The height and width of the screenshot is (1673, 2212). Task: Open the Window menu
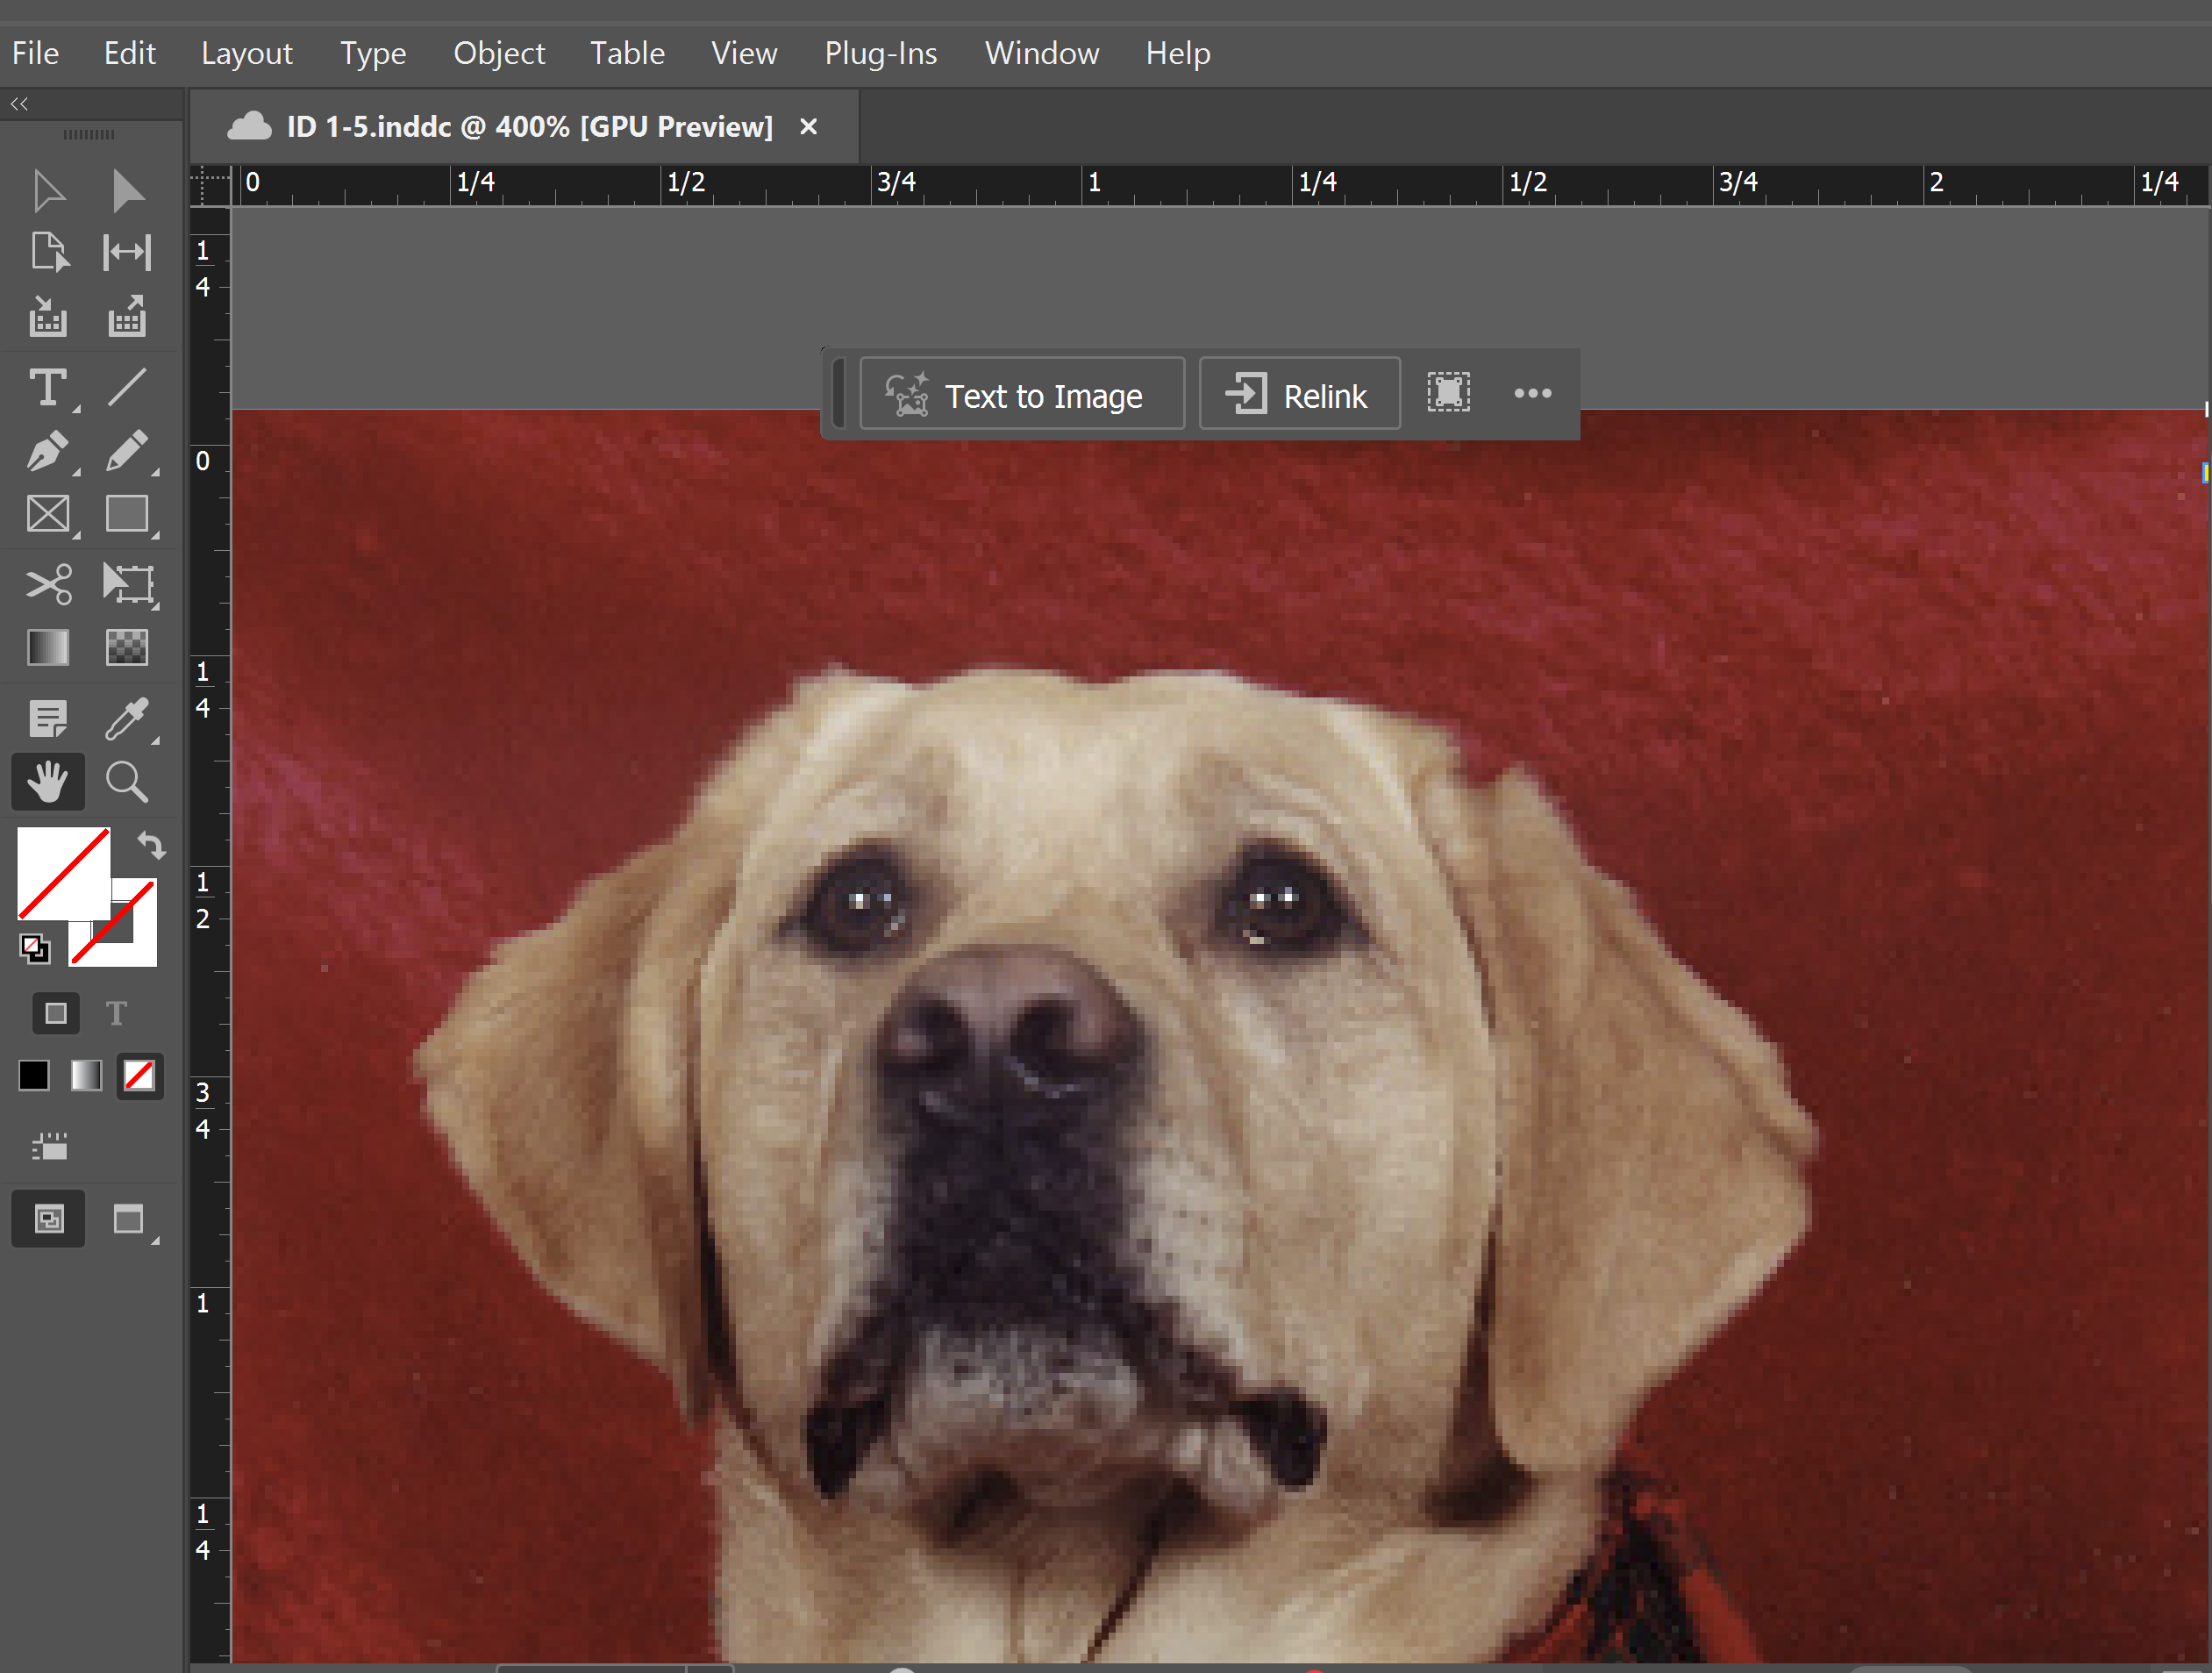click(1042, 53)
